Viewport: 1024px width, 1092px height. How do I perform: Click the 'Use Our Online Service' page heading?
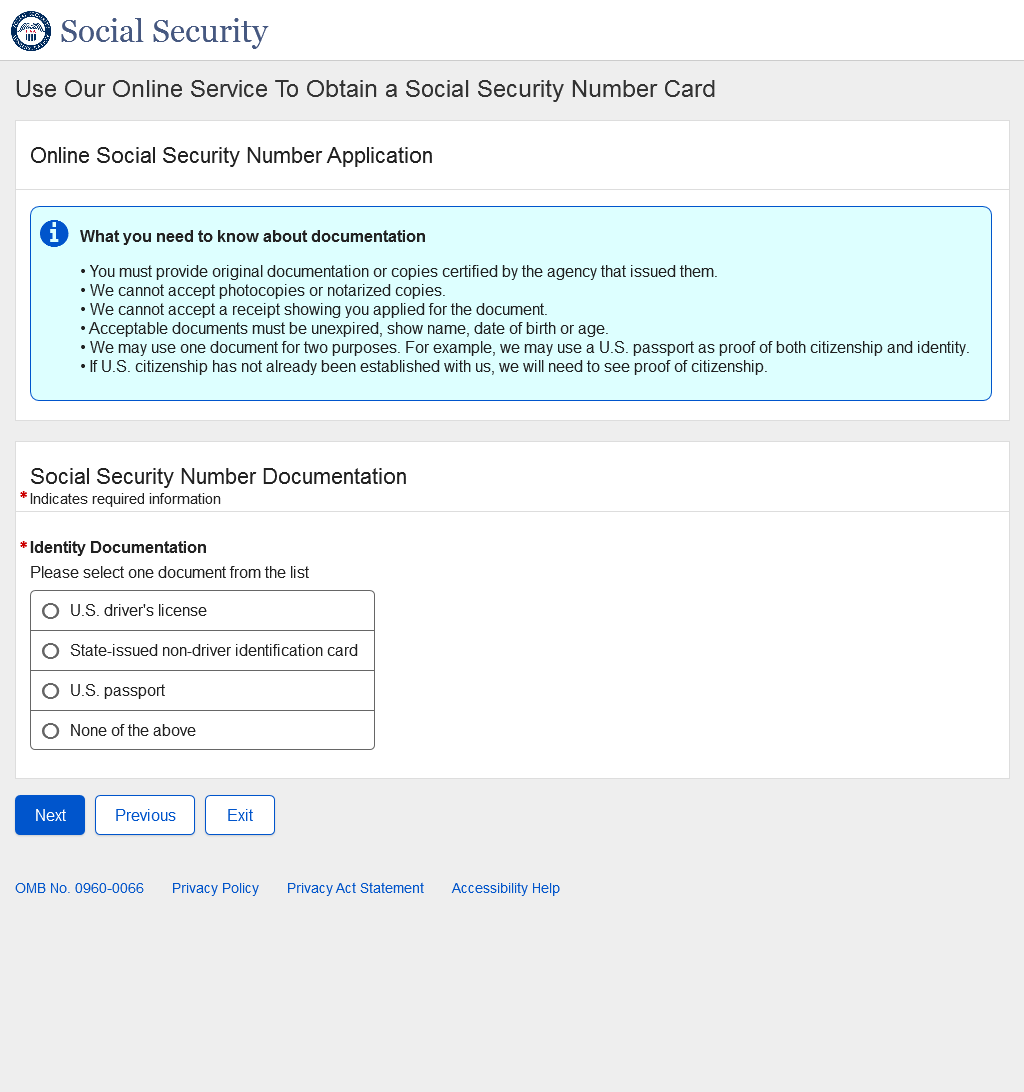tap(365, 89)
